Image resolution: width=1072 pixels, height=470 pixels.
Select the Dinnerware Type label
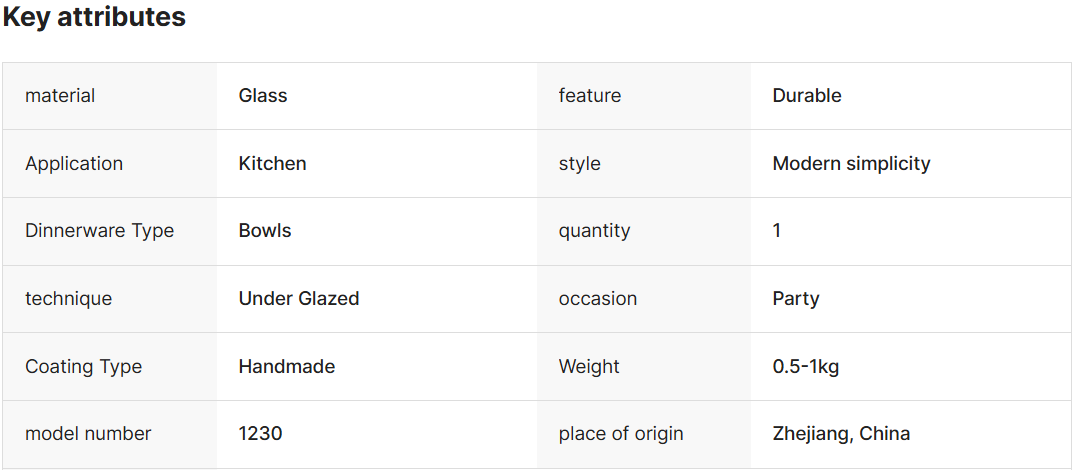click(x=99, y=231)
